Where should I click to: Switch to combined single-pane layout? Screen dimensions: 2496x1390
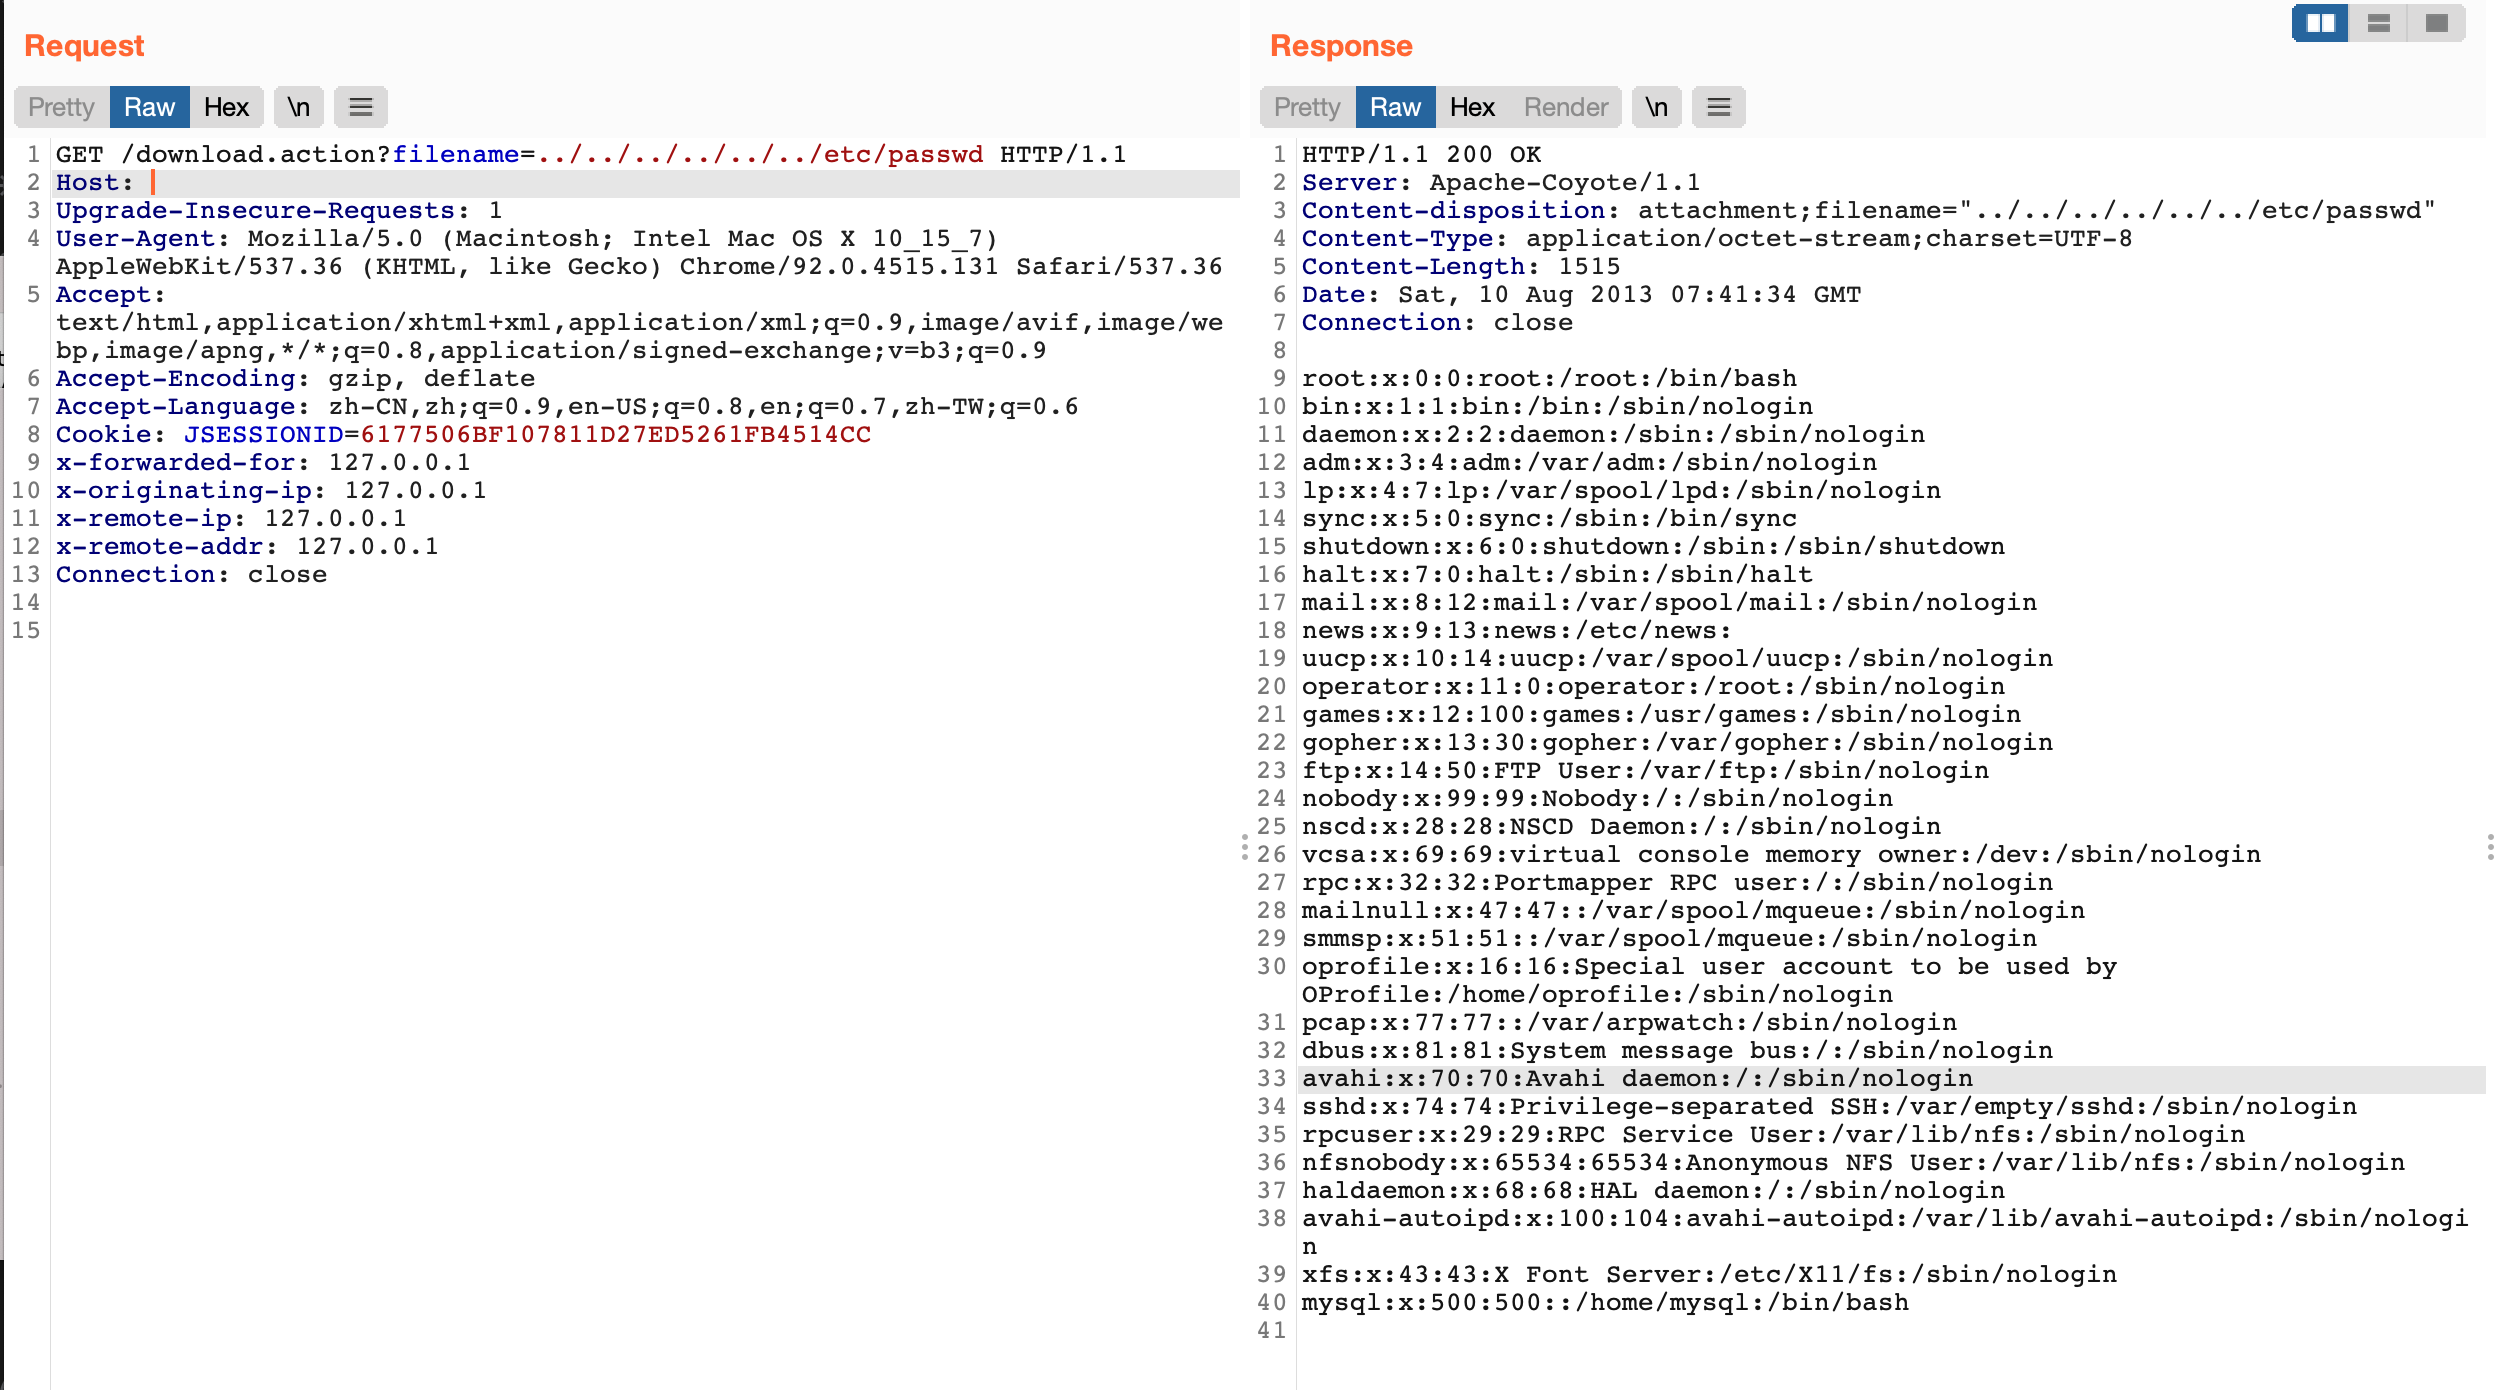click(2436, 23)
